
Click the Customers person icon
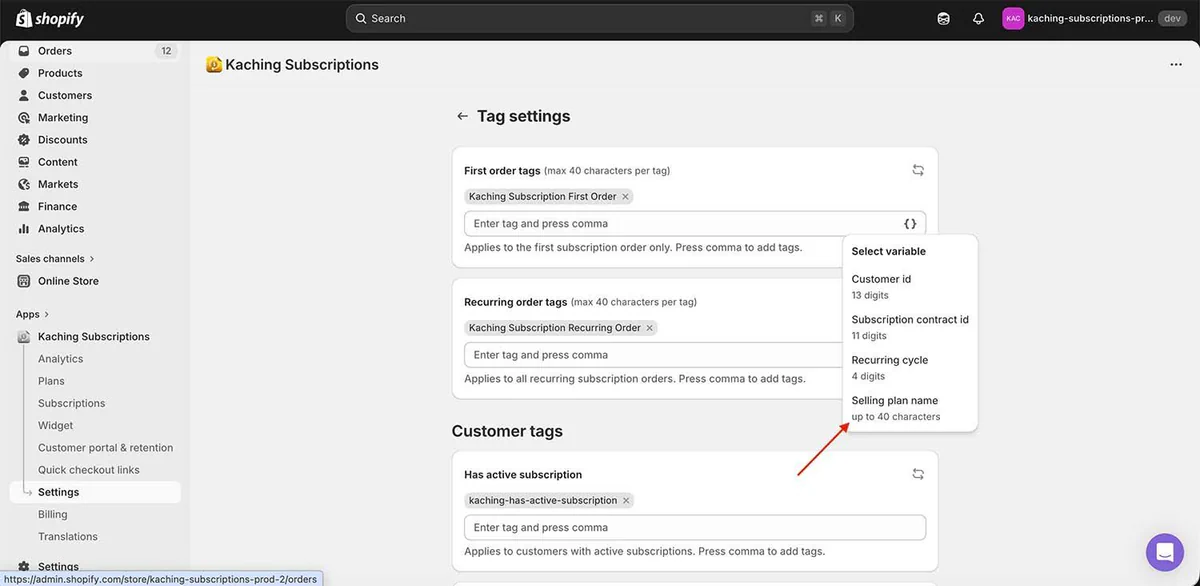pyautogui.click(x=24, y=95)
